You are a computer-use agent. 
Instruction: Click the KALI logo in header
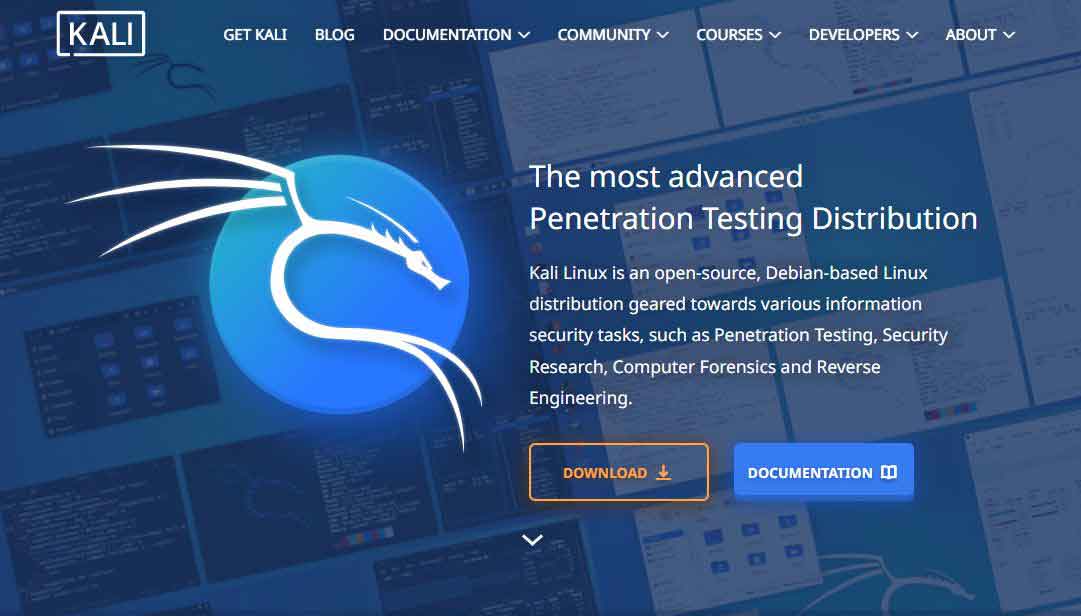click(101, 34)
